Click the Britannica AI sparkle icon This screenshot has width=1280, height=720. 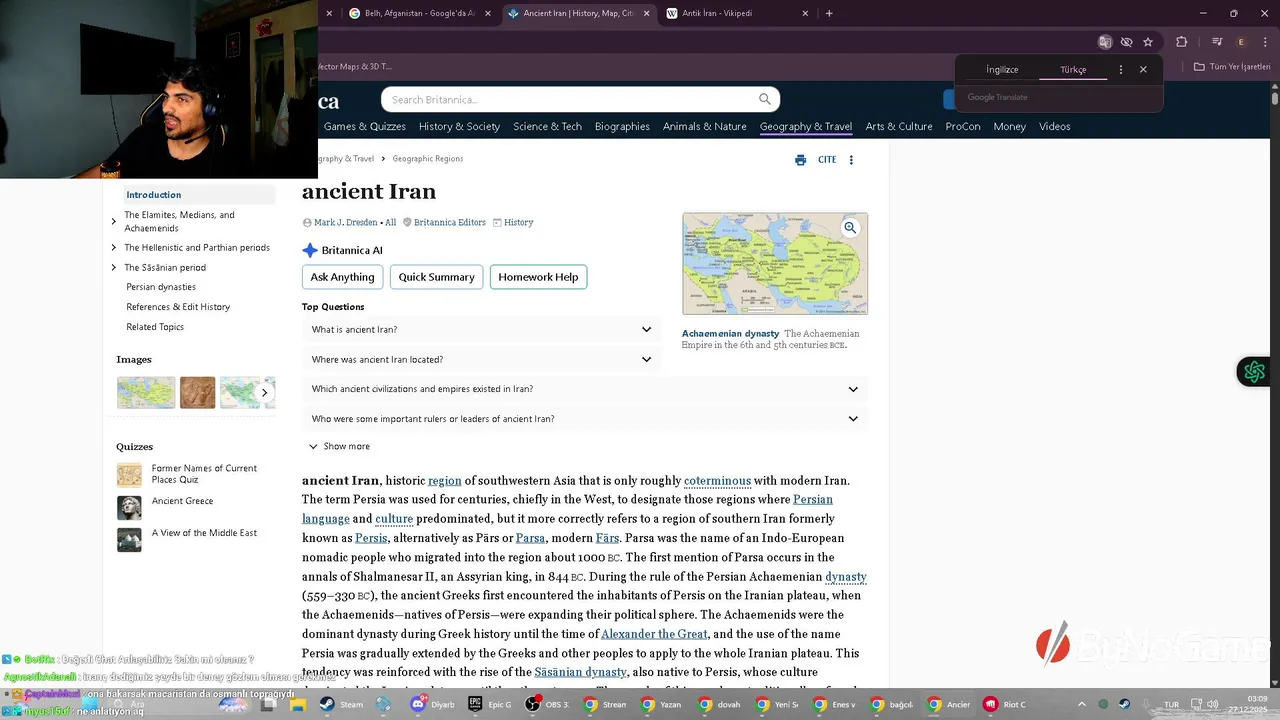(x=310, y=250)
